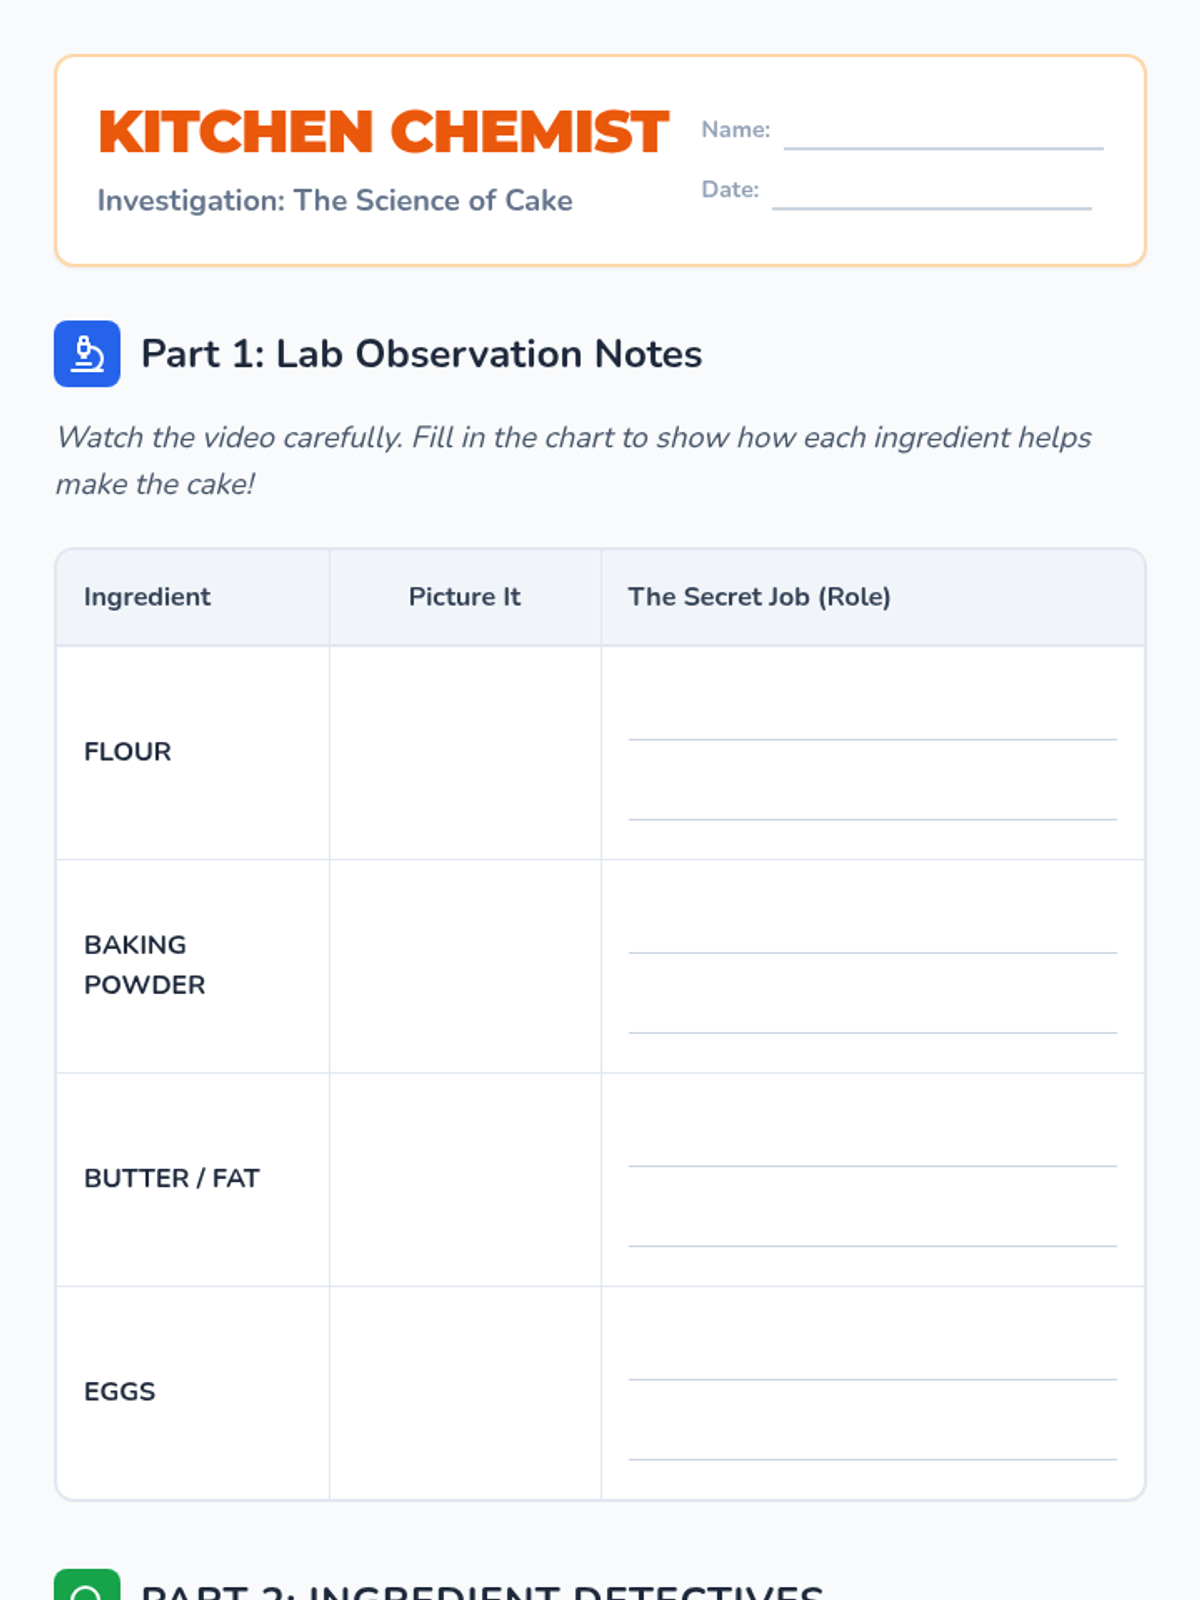Viewport: 1200px width, 1600px height.
Task: Click the green Part 2 icon
Action: pyautogui.click(x=87, y=1585)
